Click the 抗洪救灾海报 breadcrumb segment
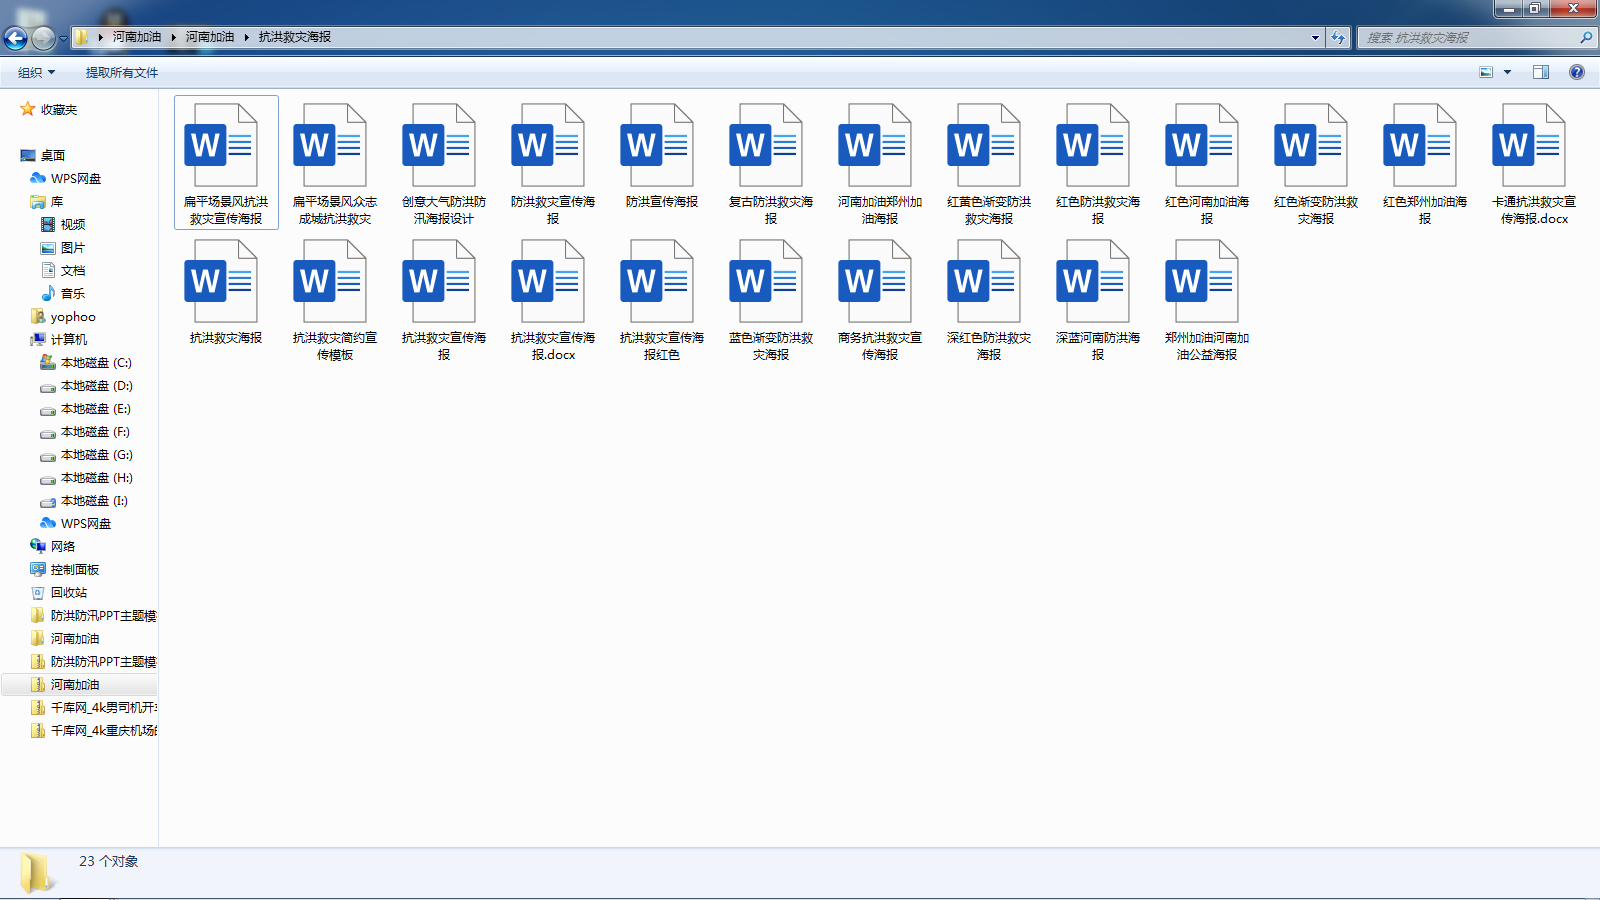This screenshot has width=1600, height=900. click(x=295, y=37)
